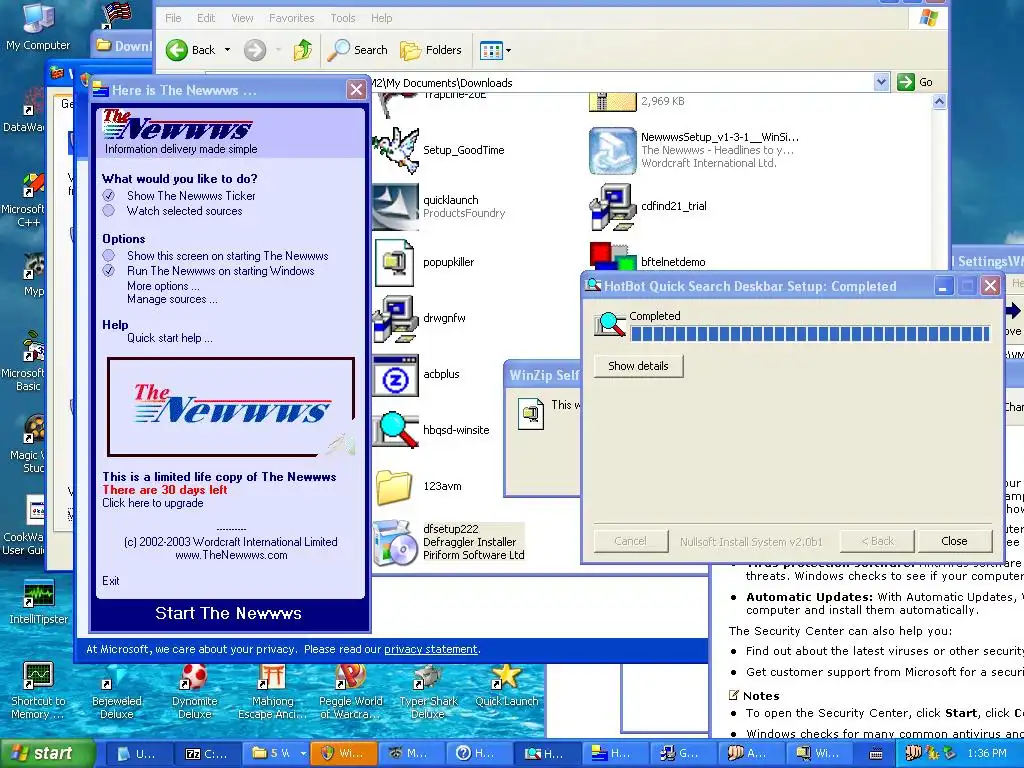
Task: Open My Computer desktop icon
Action: 38,26
